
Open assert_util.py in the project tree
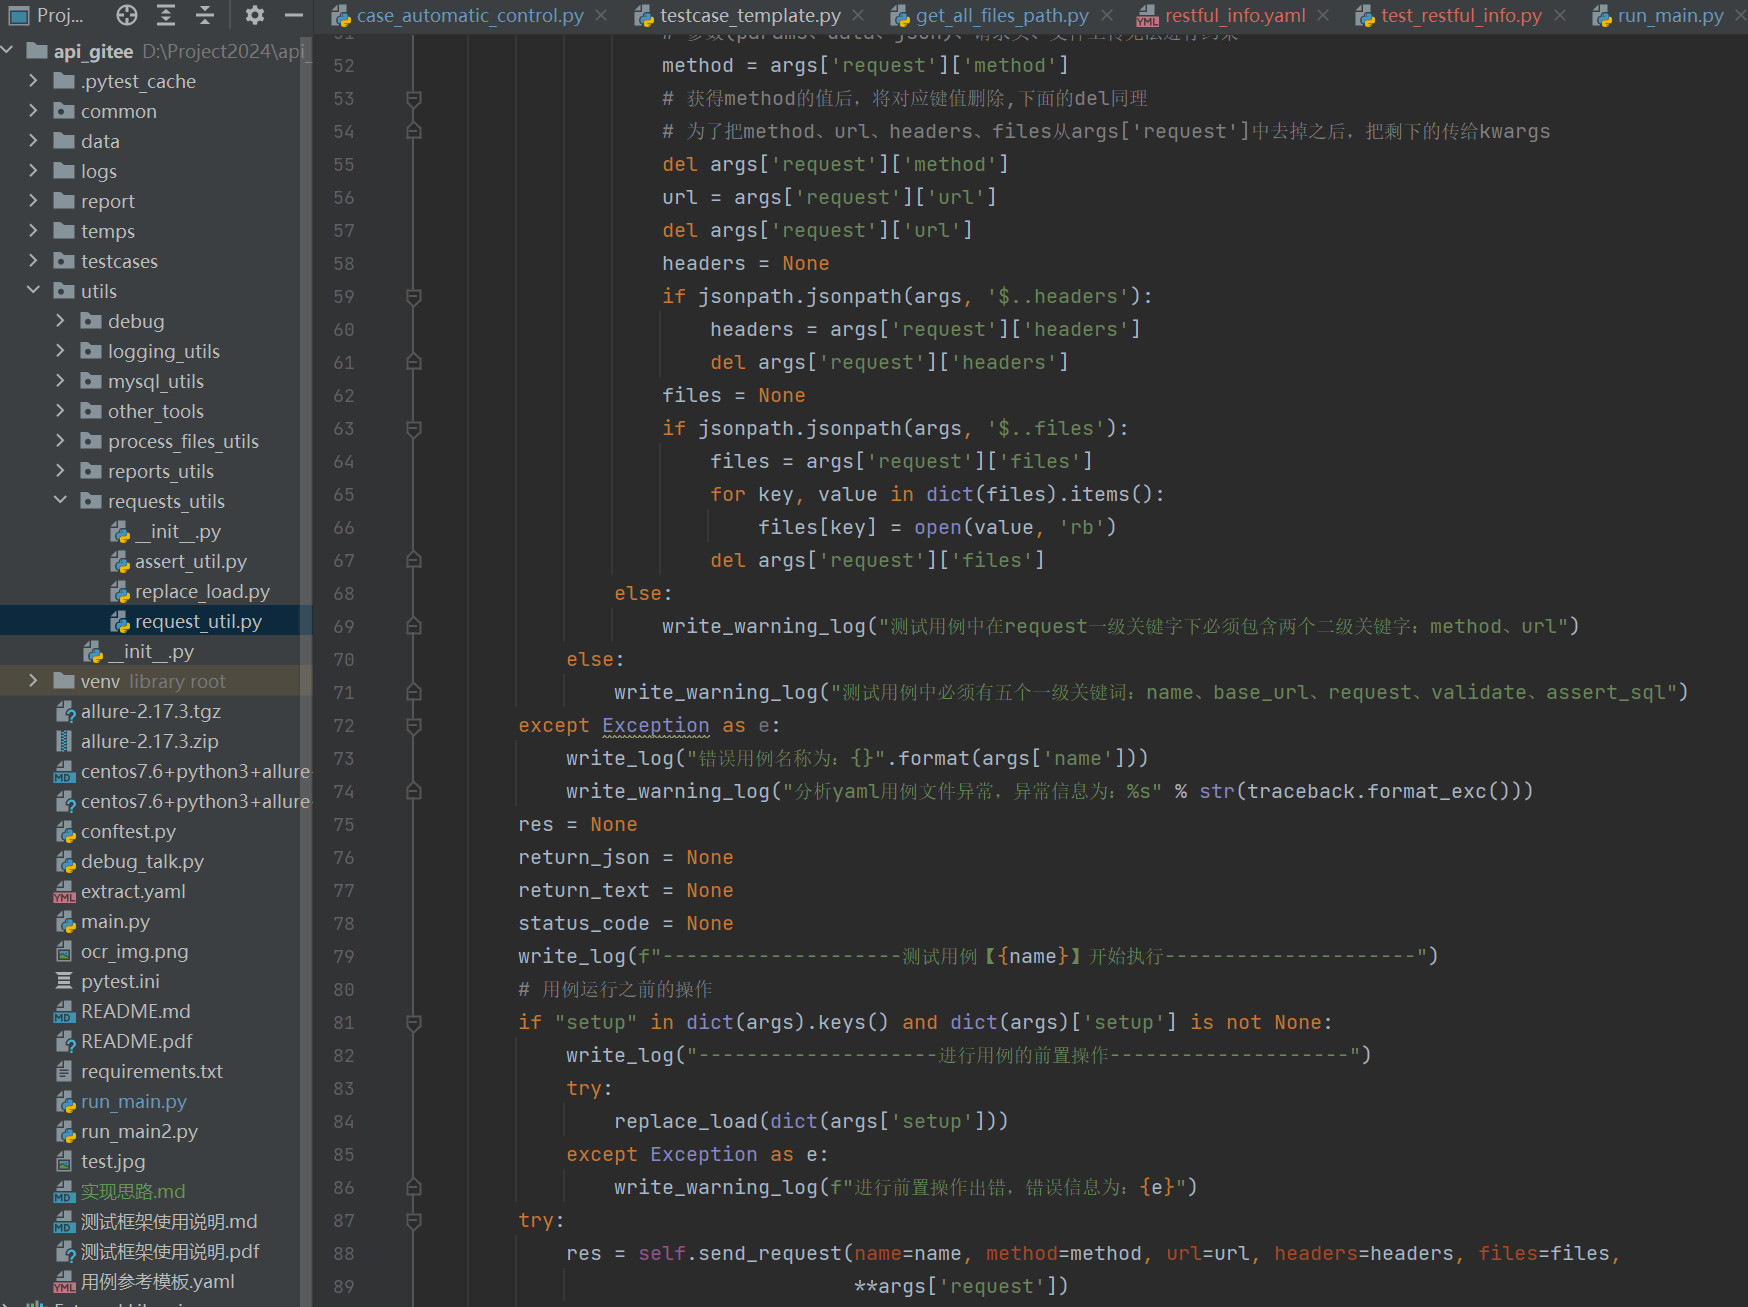[x=190, y=562]
